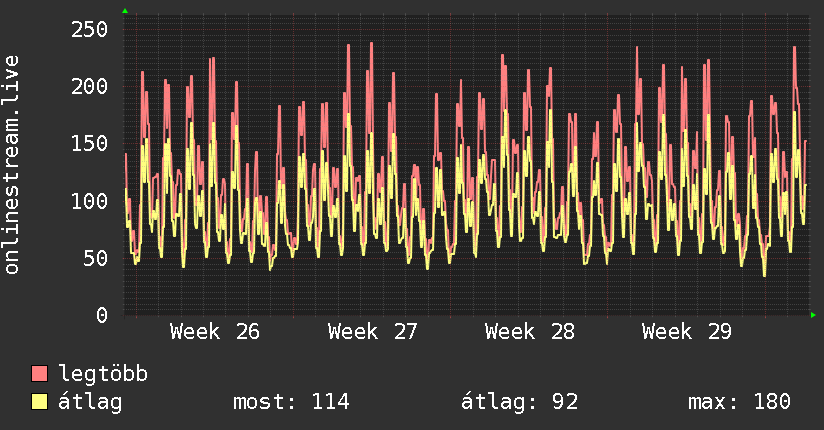Screen dimensions: 824x430
Task: Click the 250 y-axis value
Action: 89,29
